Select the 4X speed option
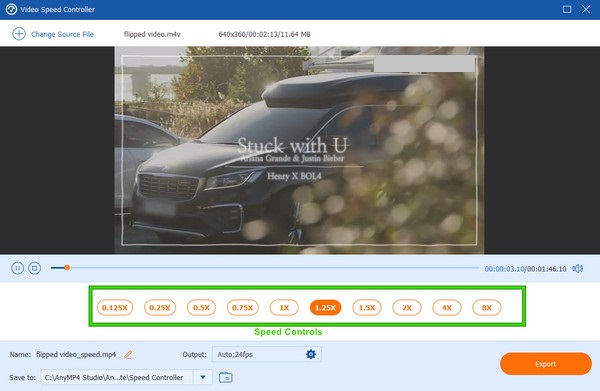This screenshot has width=600, height=391. 447,308
